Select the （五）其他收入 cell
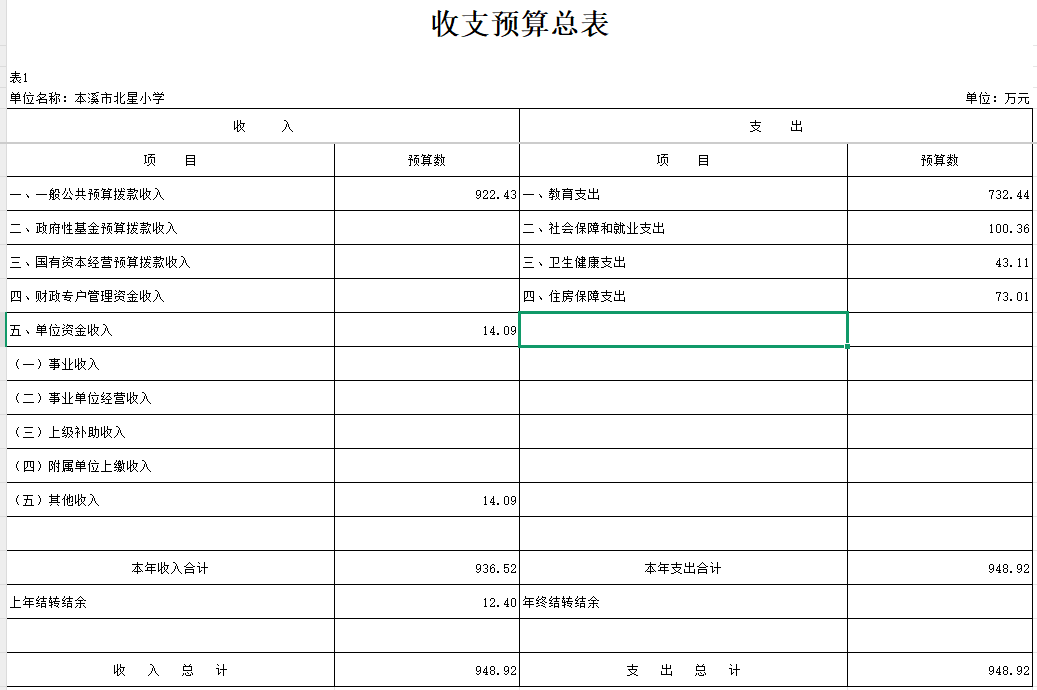The height and width of the screenshot is (690, 1037). click(x=171, y=500)
